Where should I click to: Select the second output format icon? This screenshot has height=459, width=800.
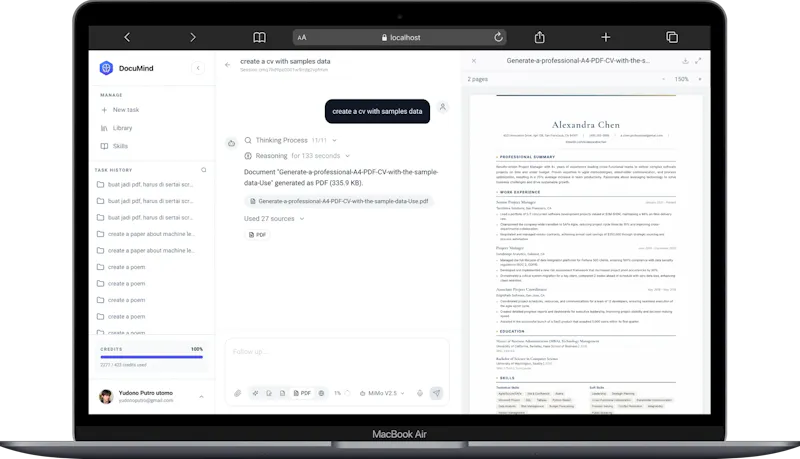click(269, 393)
